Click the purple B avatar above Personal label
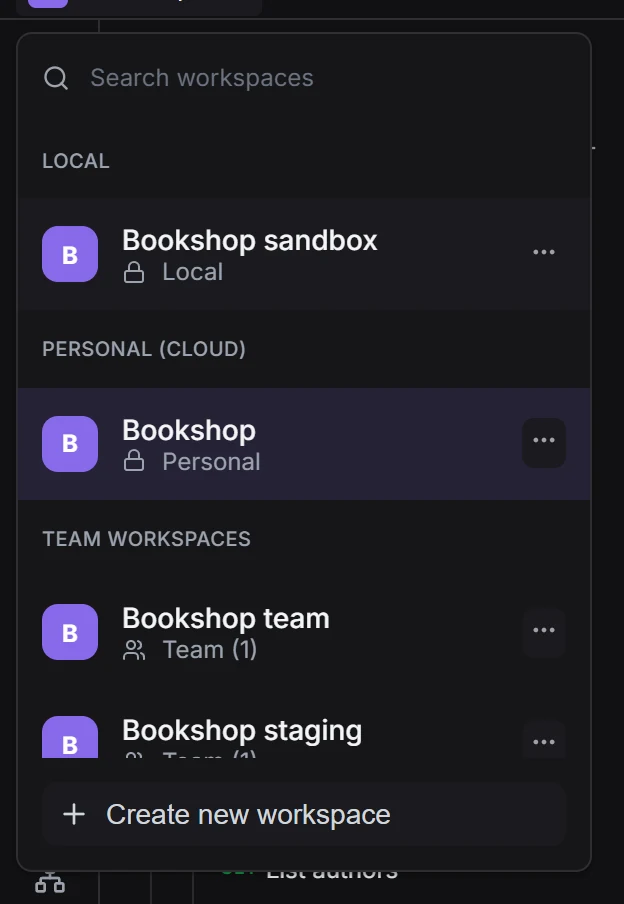 [70, 444]
